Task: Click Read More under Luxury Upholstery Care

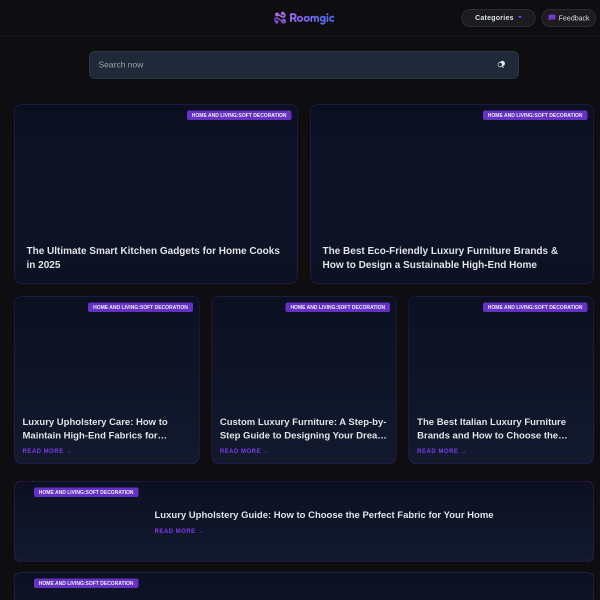Action: 47,451
